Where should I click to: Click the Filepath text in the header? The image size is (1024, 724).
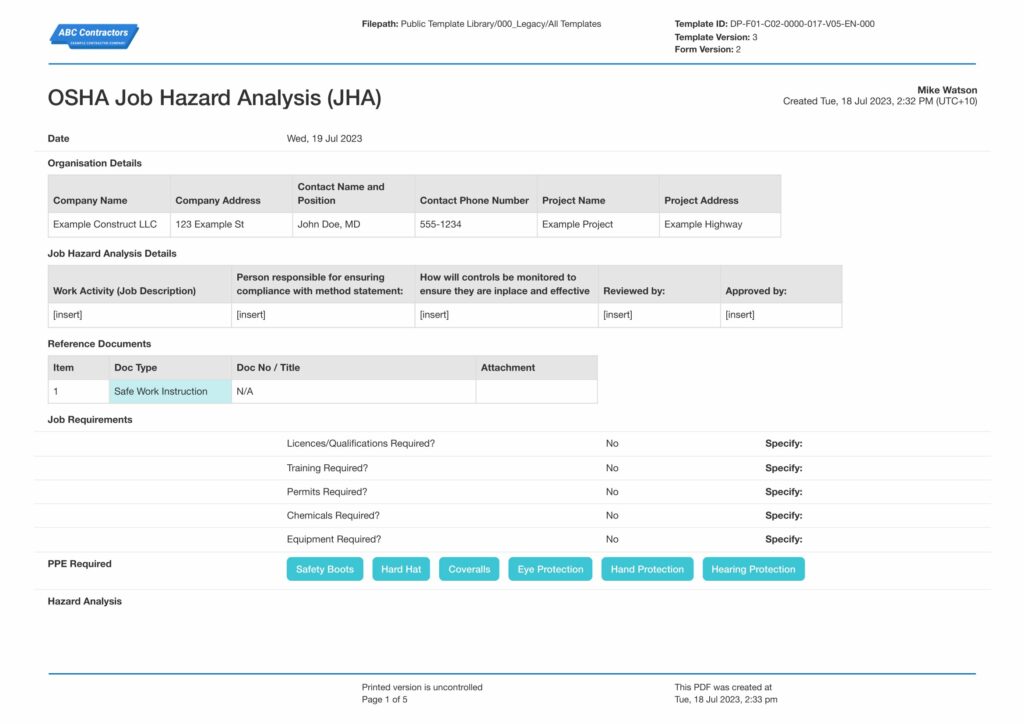pos(481,24)
